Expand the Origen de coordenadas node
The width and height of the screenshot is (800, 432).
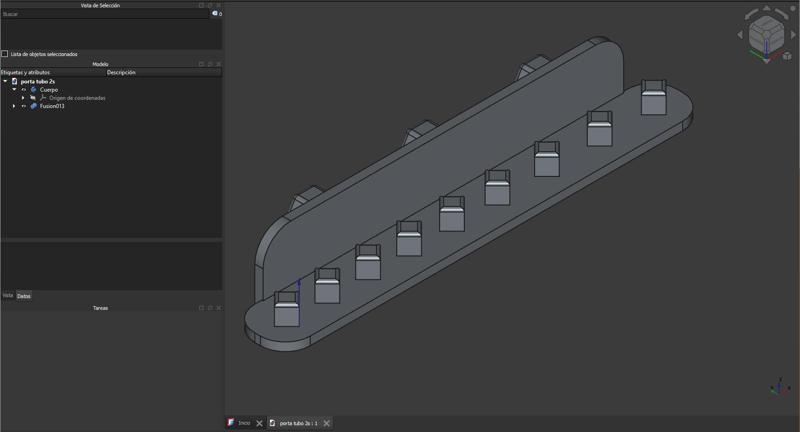click(x=23, y=97)
